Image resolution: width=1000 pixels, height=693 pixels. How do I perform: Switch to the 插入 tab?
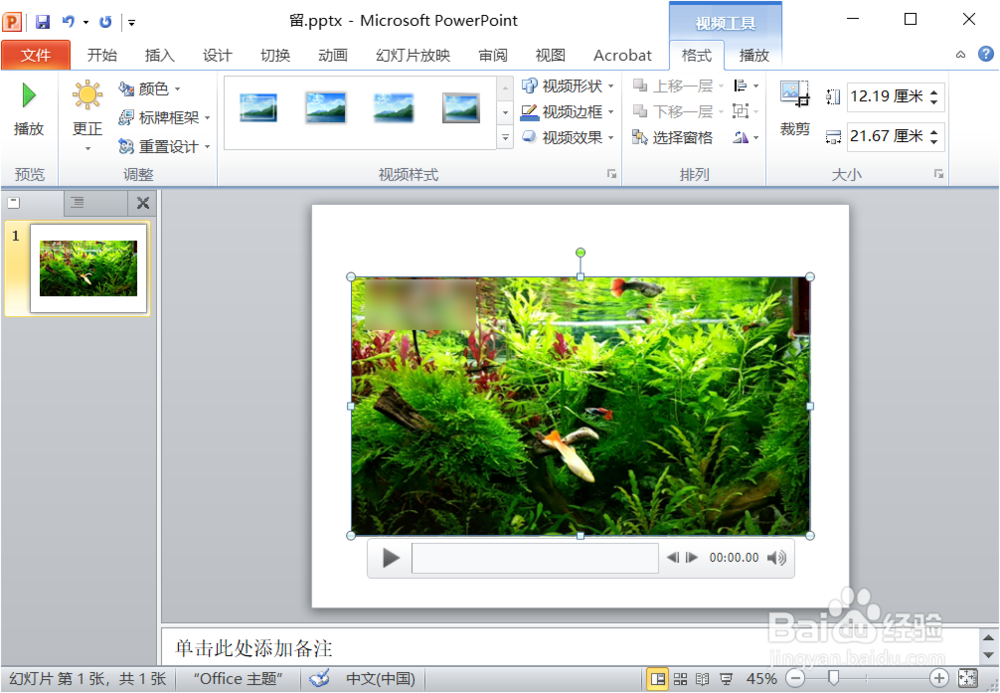pos(159,55)
